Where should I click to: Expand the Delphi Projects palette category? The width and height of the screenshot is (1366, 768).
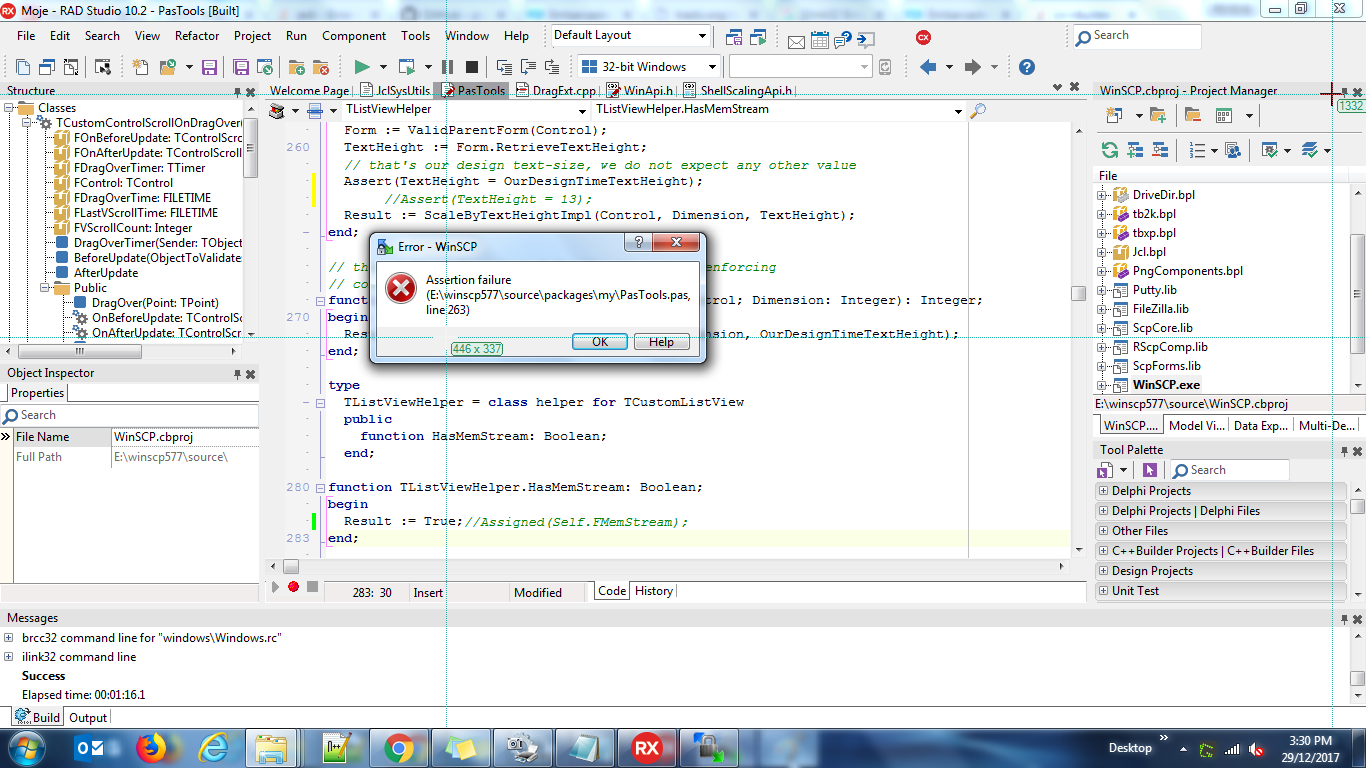1103,491
